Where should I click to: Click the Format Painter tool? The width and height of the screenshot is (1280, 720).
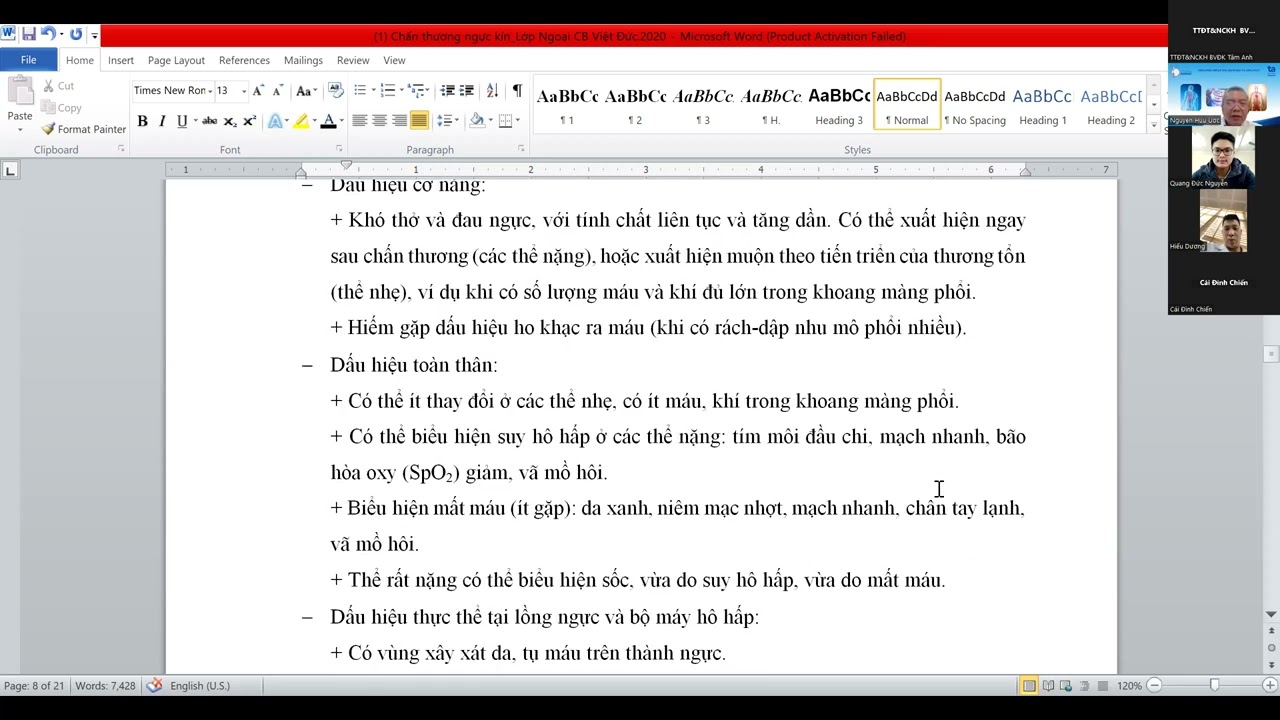pos(84,129)
